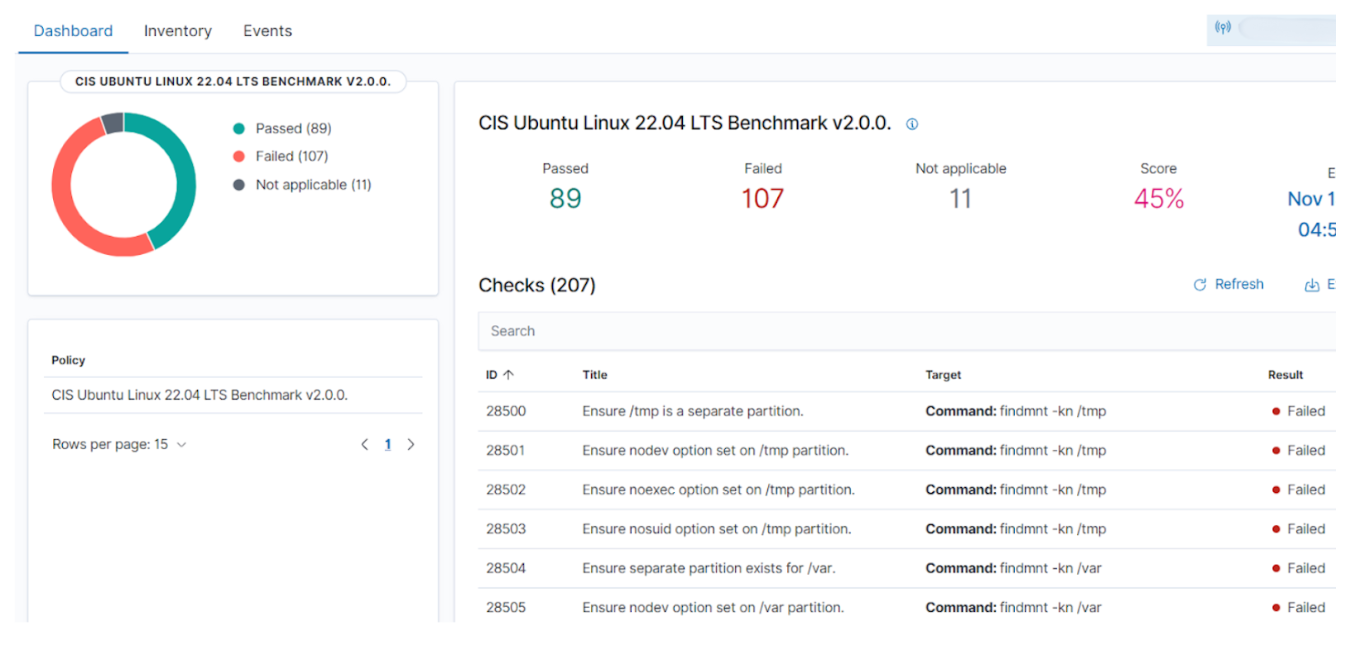Select "Ensure nosuid option set on /tmp partition."
The height and width of the screenshot is (648, 1348).
coord(717,529)
